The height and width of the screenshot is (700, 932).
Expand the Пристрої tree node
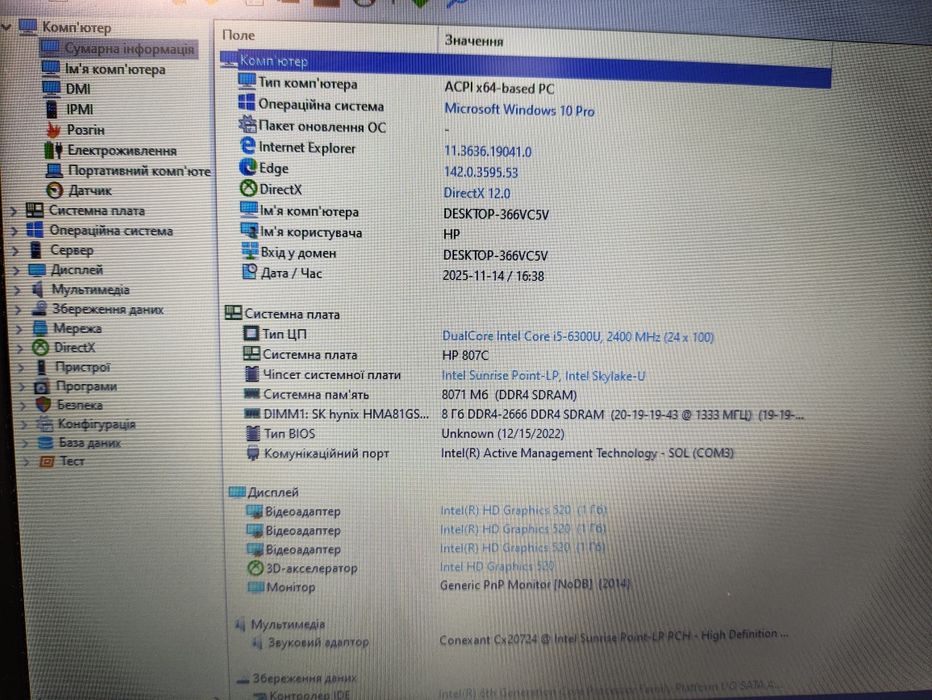(21, 368)
